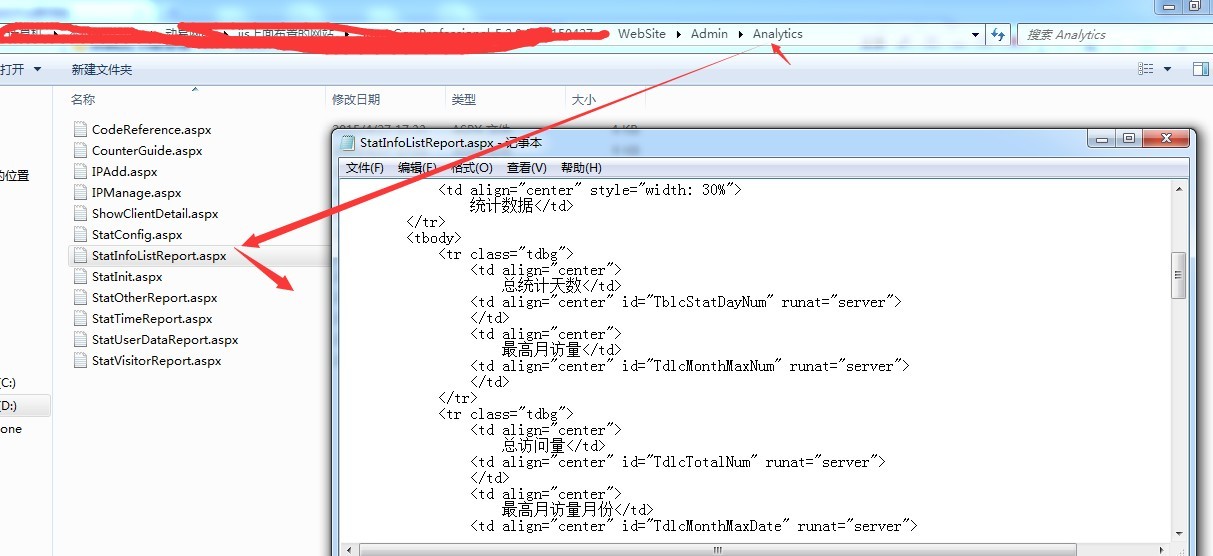The height and width of the screenshot is (556, 1213).
Task: Expand the 打开 dropdown arrow
Action: tap(38, 69)
